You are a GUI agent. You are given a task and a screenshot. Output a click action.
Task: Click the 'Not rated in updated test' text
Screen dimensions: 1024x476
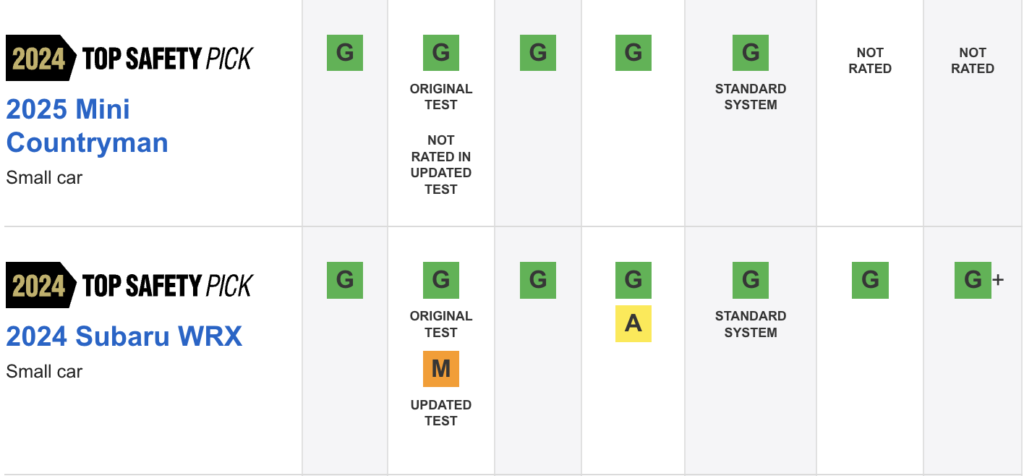pos(441,165)
